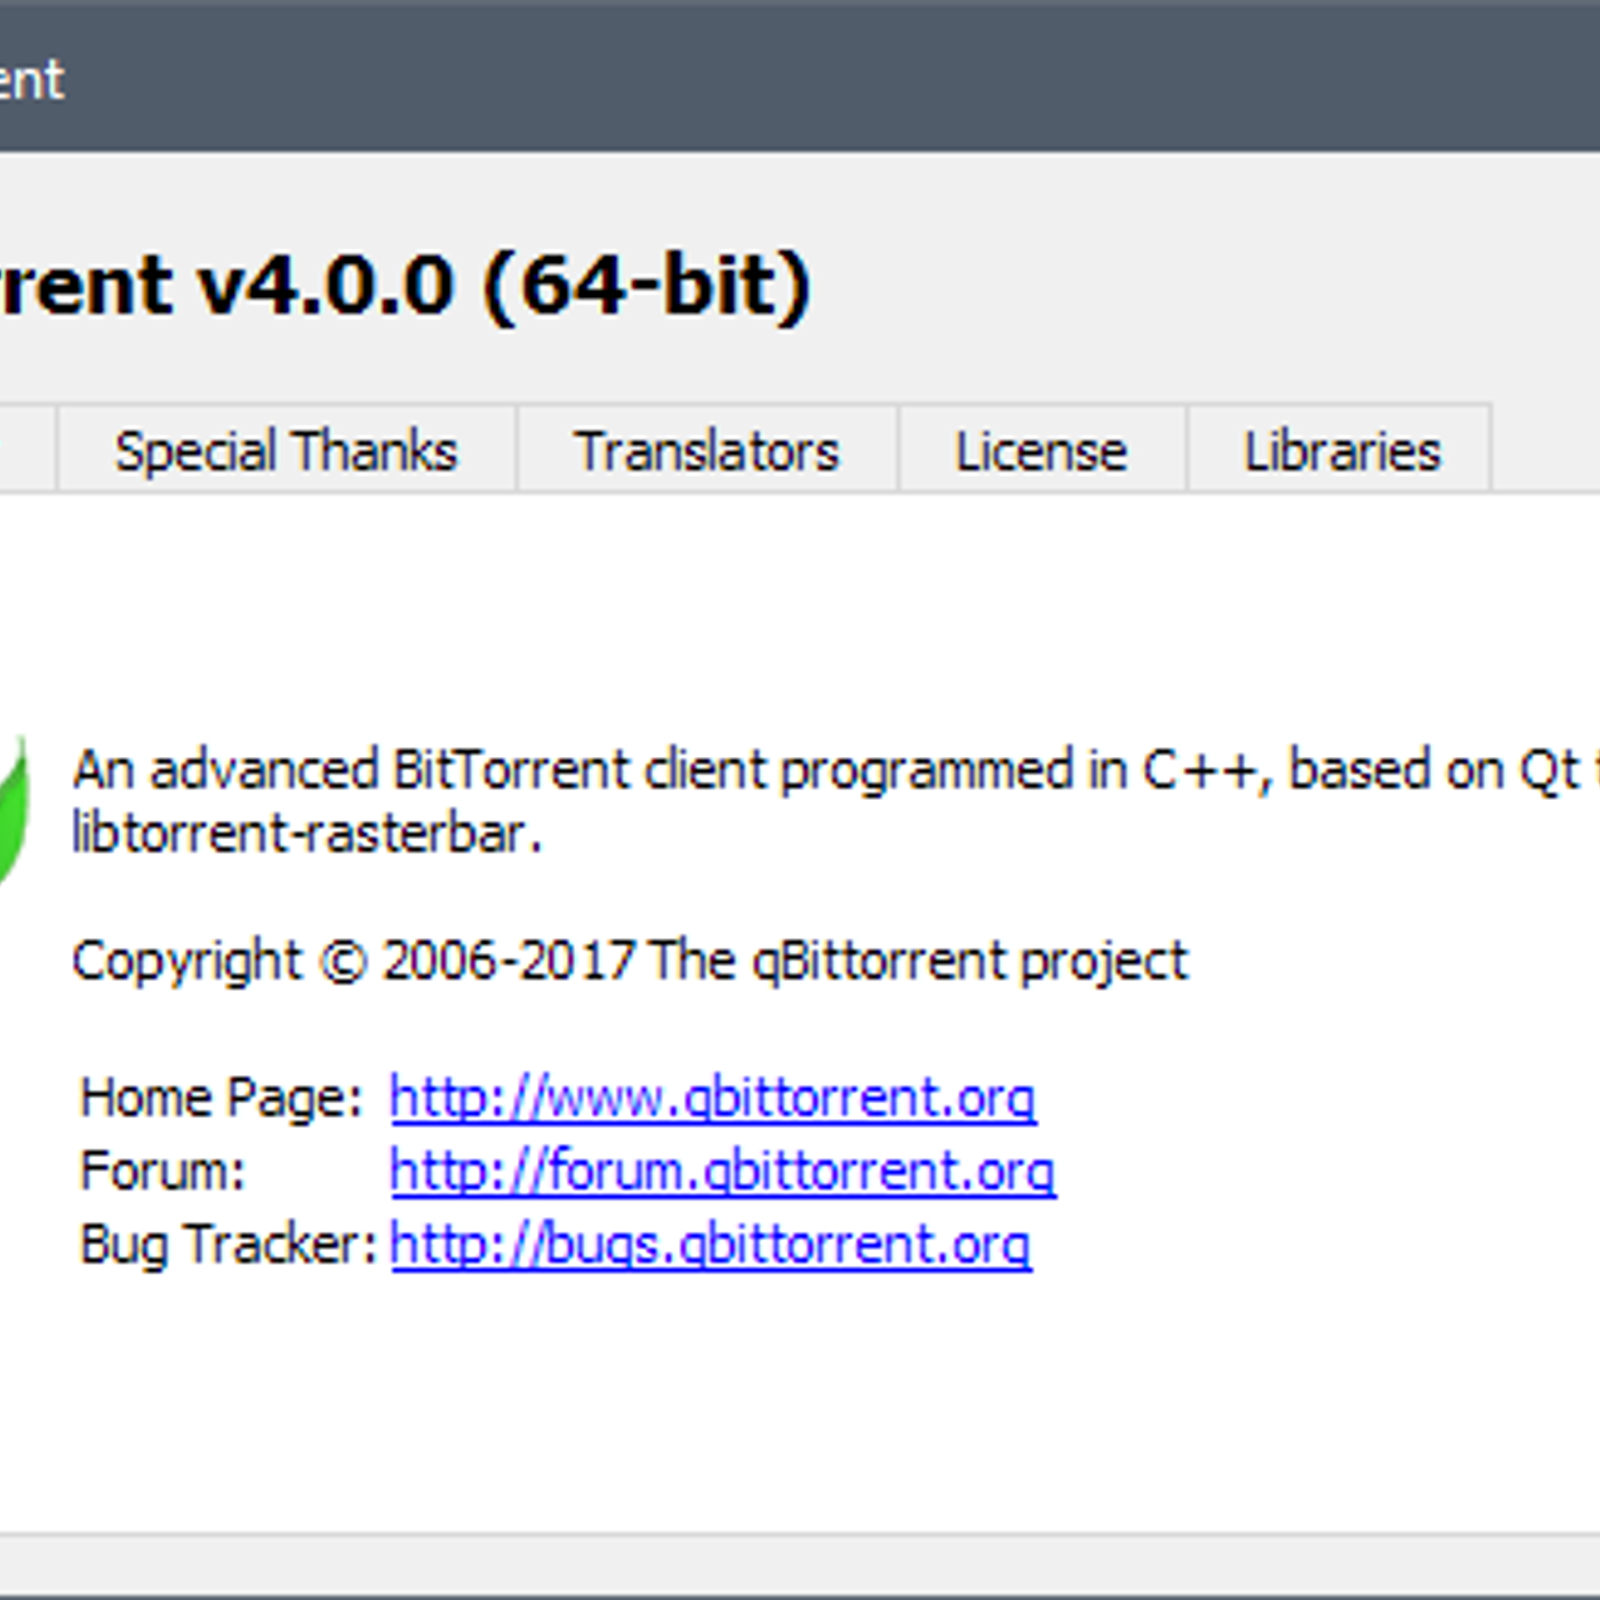Open the bugs.qbittorrent.org bug tracker link
This screenshot has width=1600, height=1600.
[711, 1245]
